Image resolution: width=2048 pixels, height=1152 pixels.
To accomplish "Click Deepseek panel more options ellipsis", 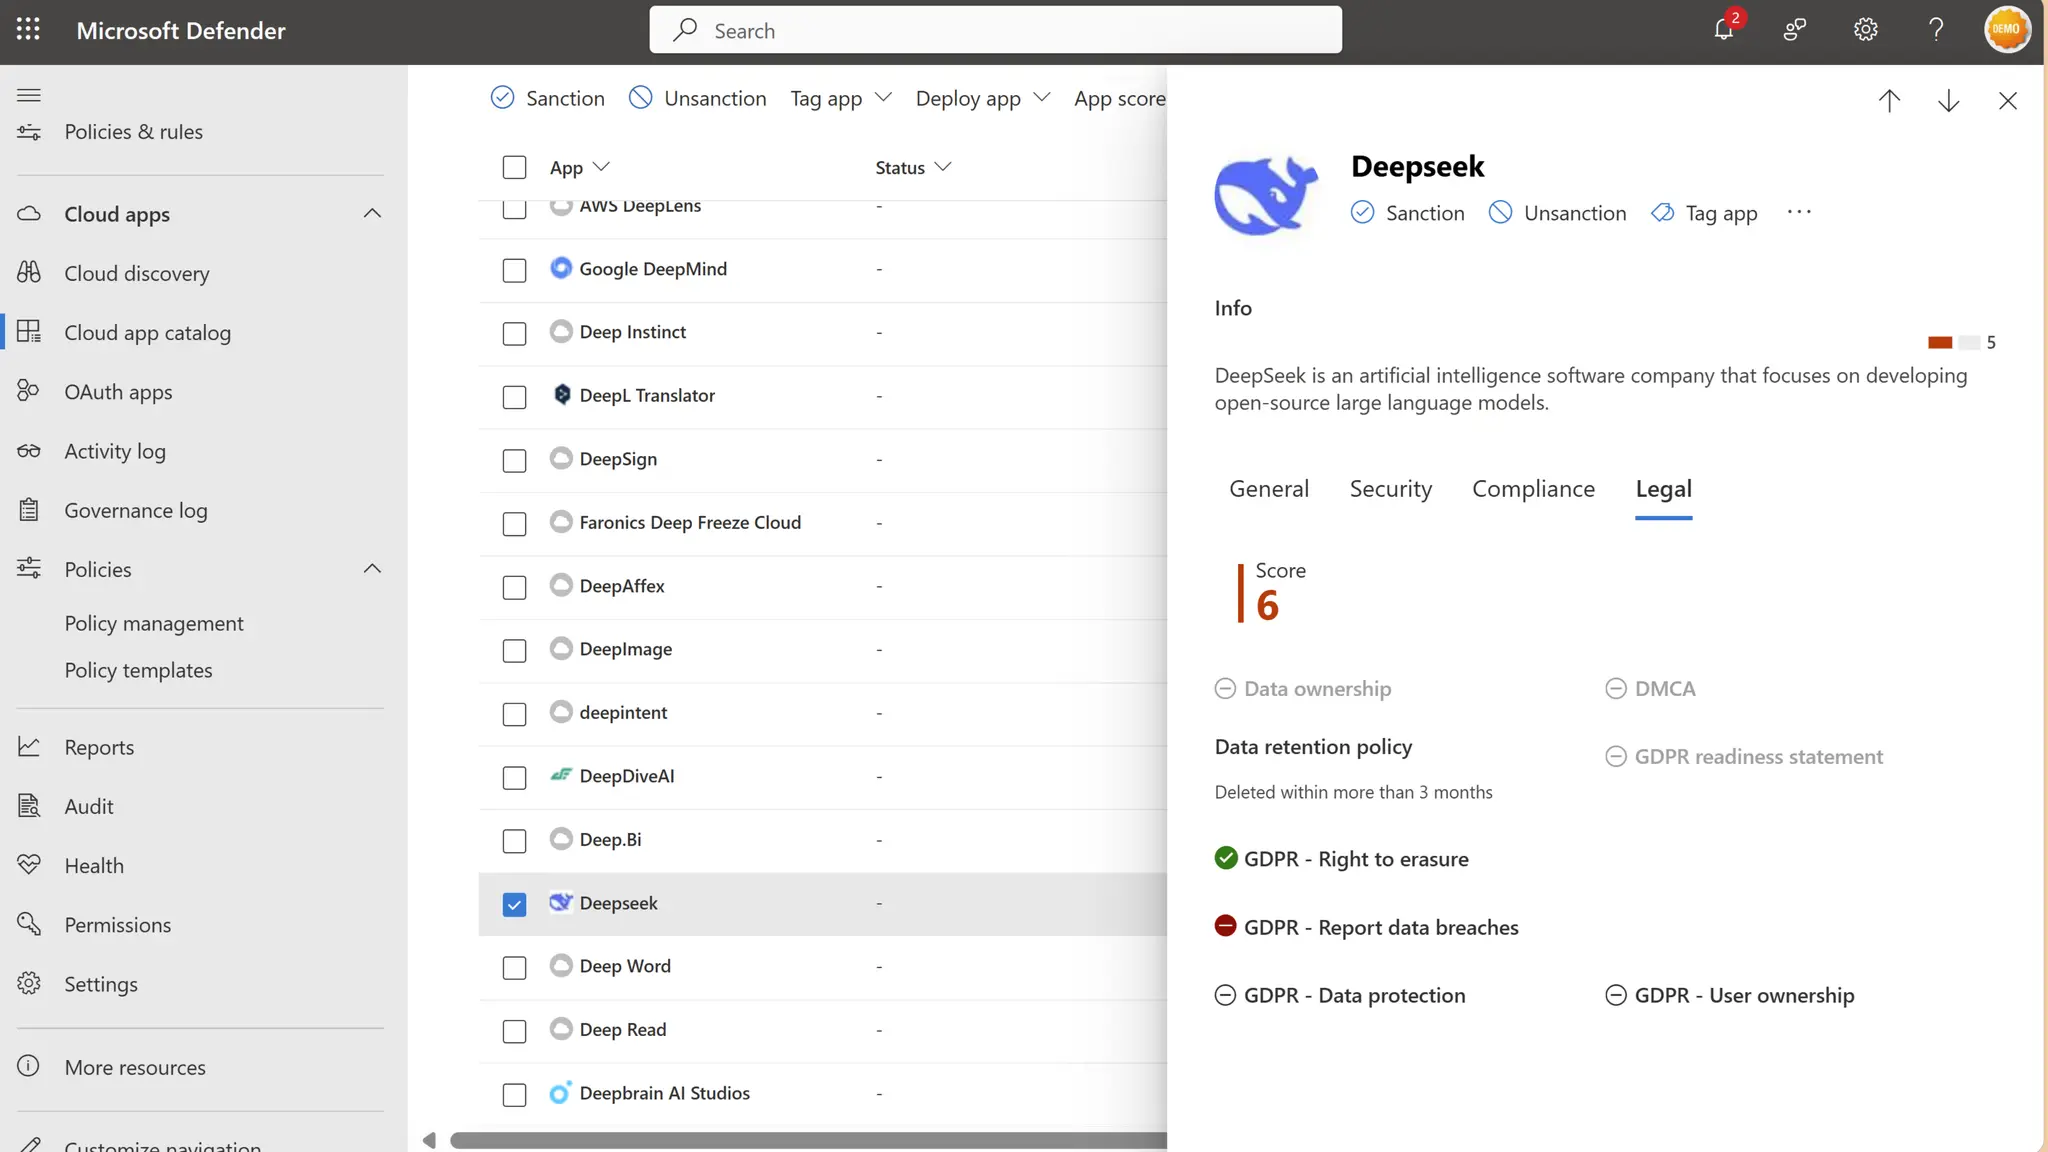I will (1799, 212).
